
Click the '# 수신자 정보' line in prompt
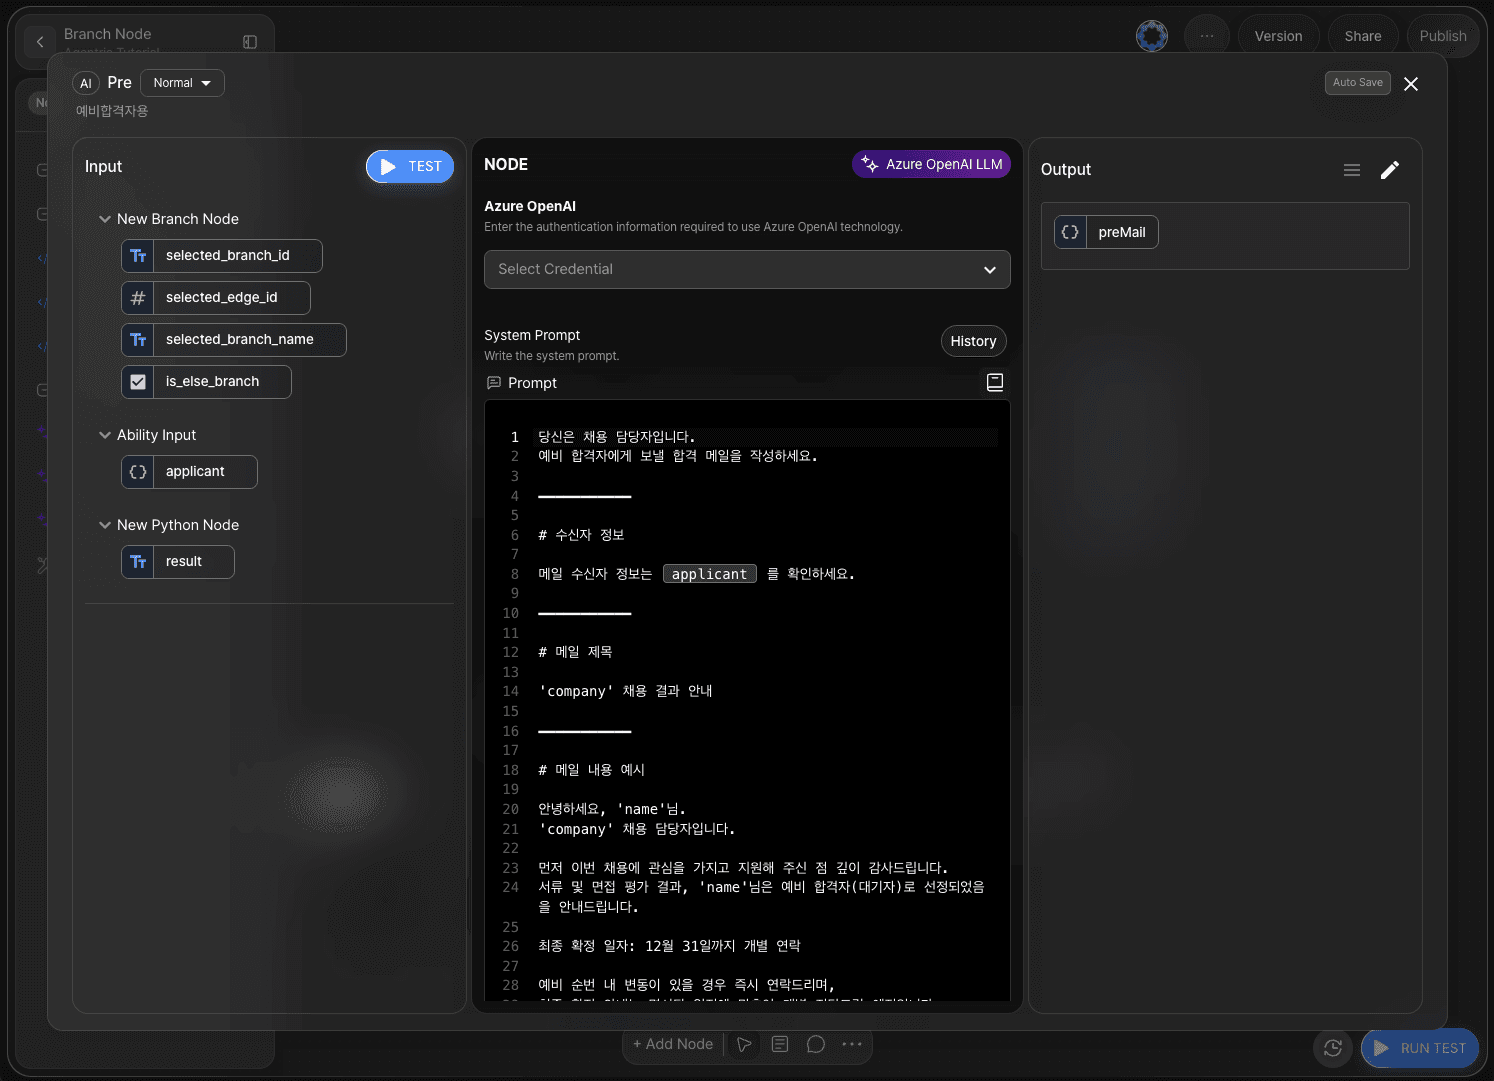581,535
